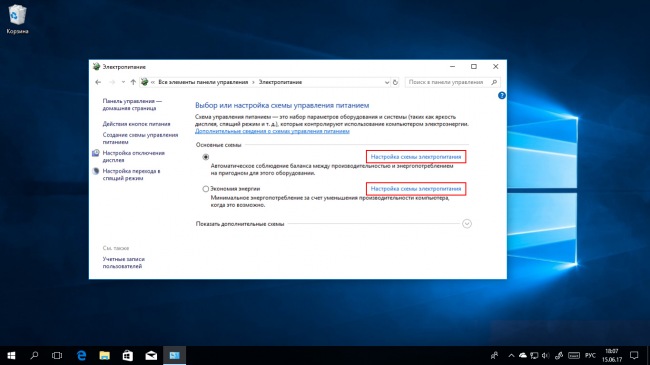Open the blue help question mark
The image size is (650, 365).
point(502,95)
